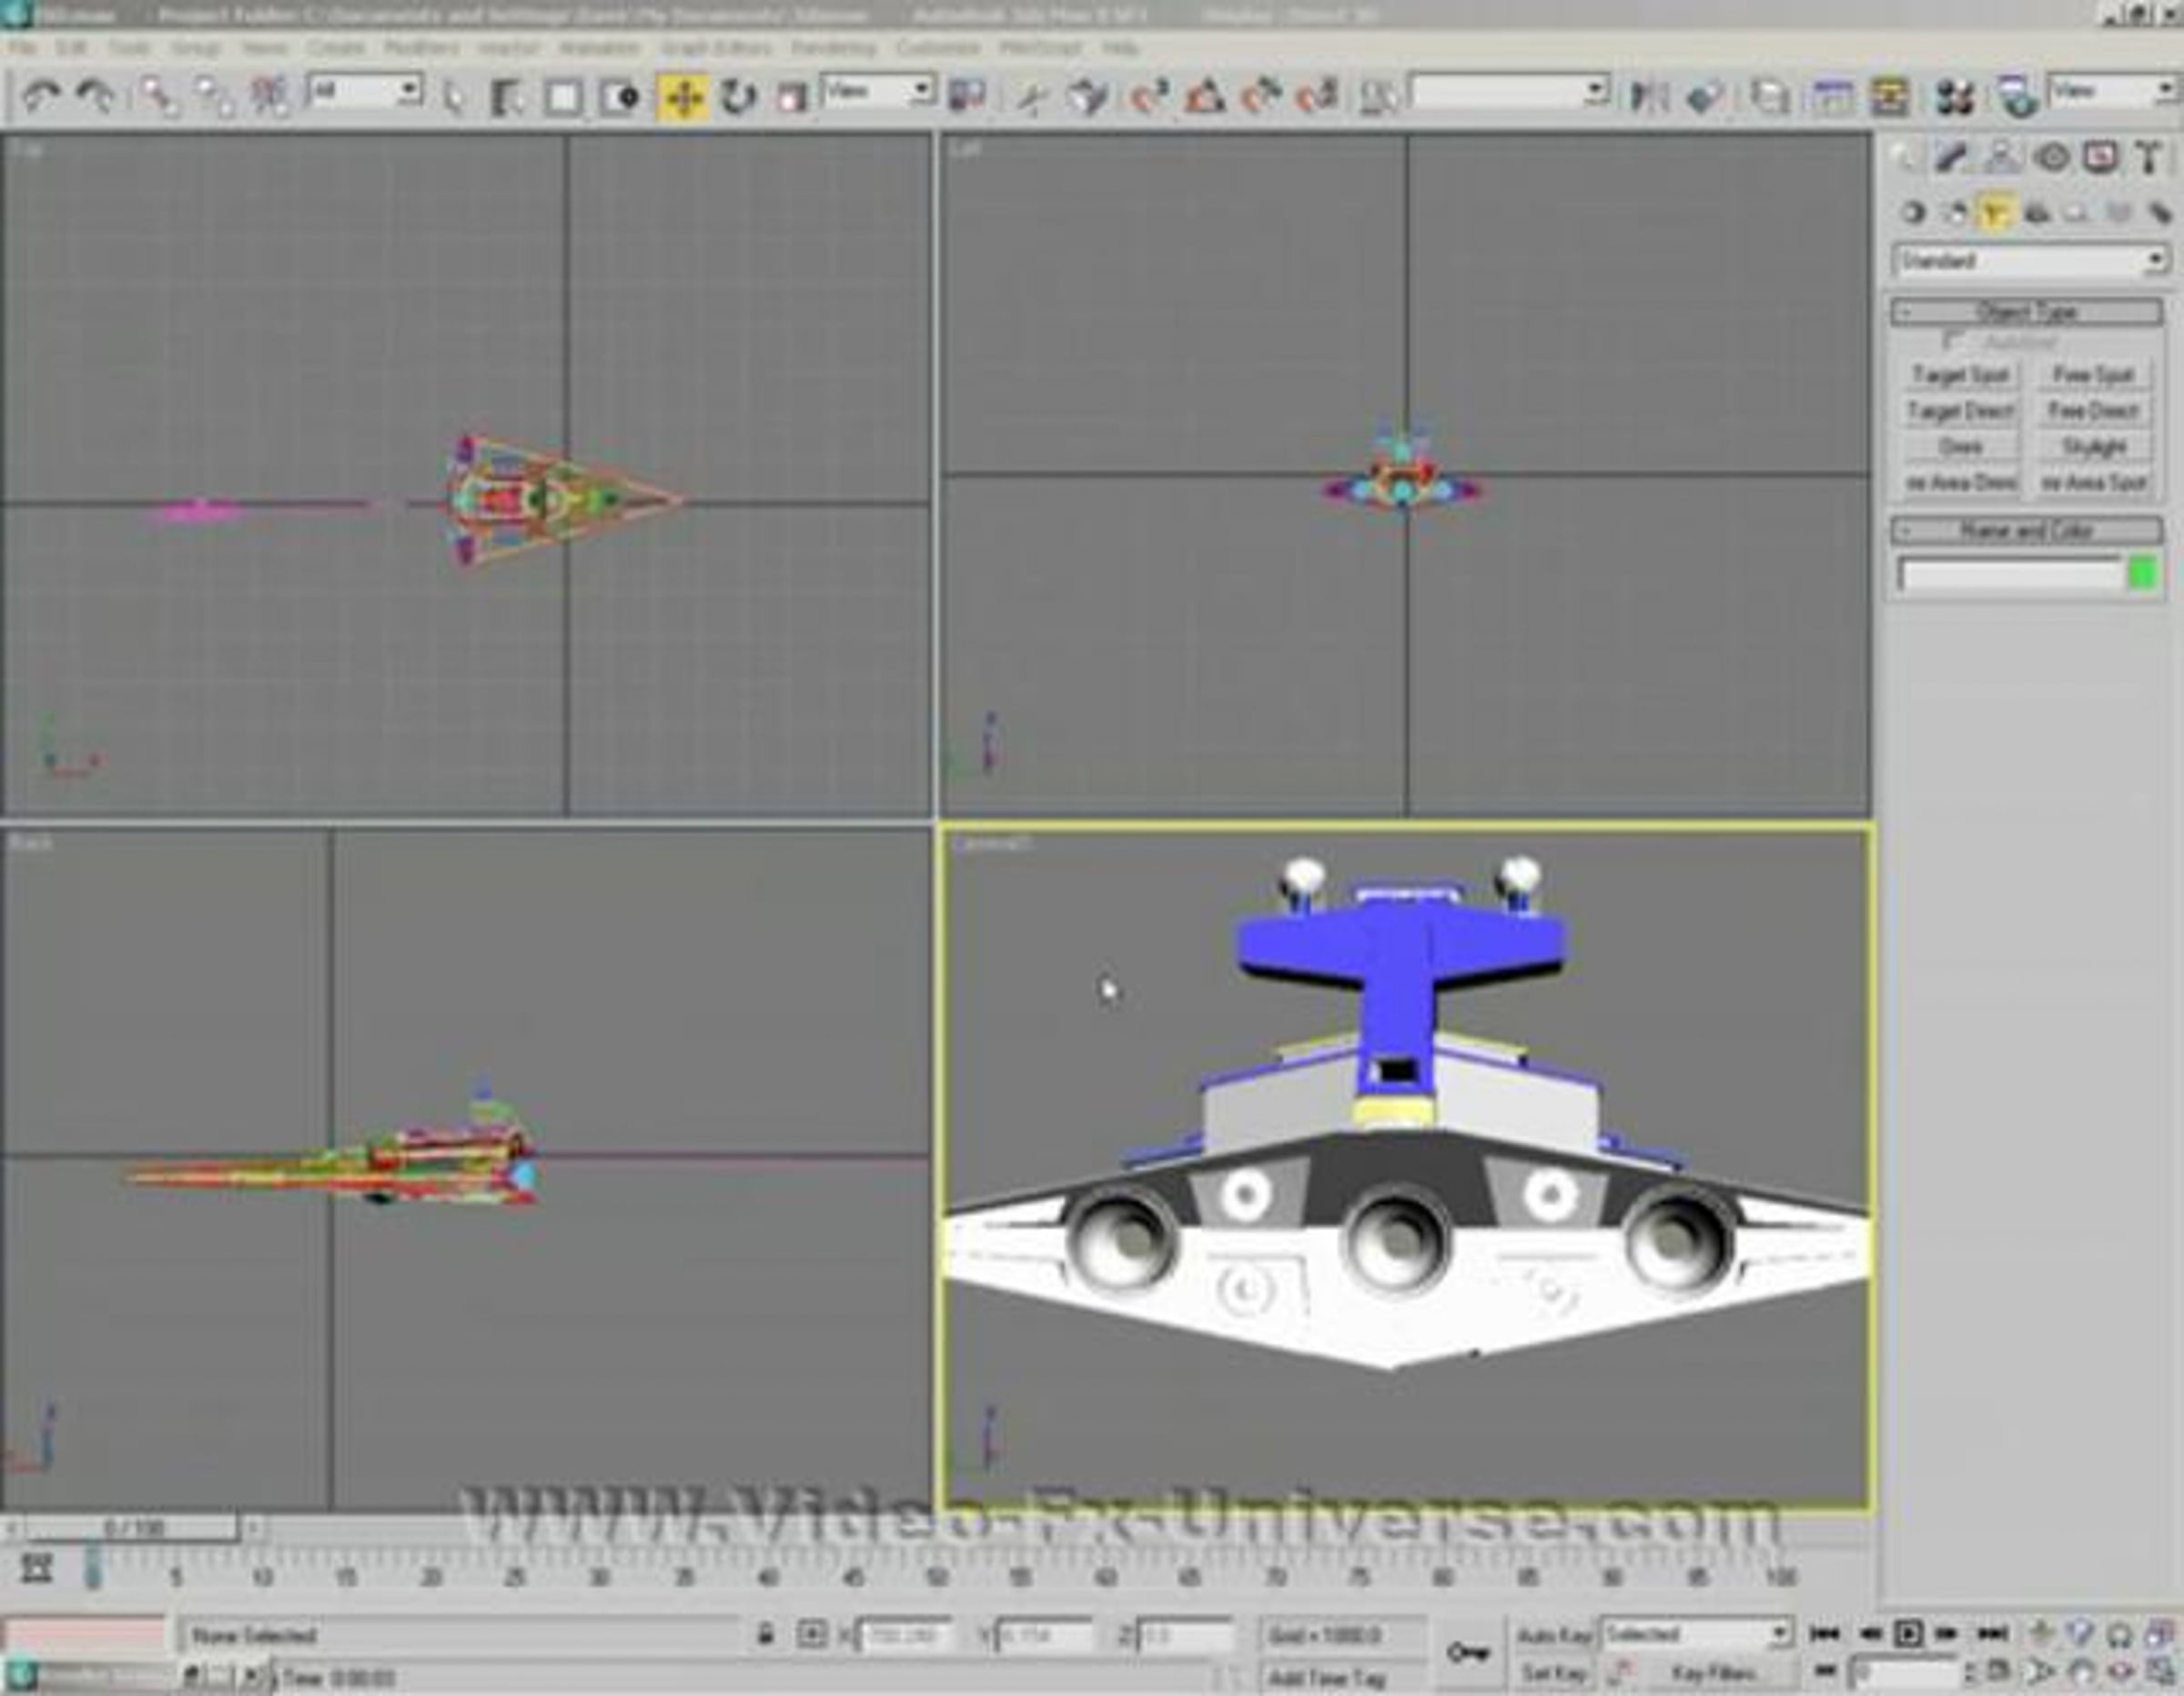This screenshot has height=1696, width=2184.
Task: Open the Graph Editors menu
Action: click(716, 47)
